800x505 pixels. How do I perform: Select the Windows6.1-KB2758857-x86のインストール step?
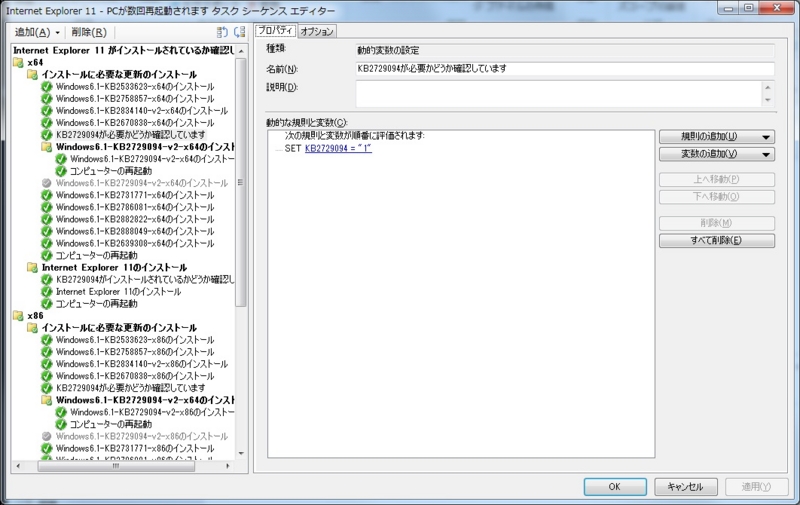[x=135, y=352]
